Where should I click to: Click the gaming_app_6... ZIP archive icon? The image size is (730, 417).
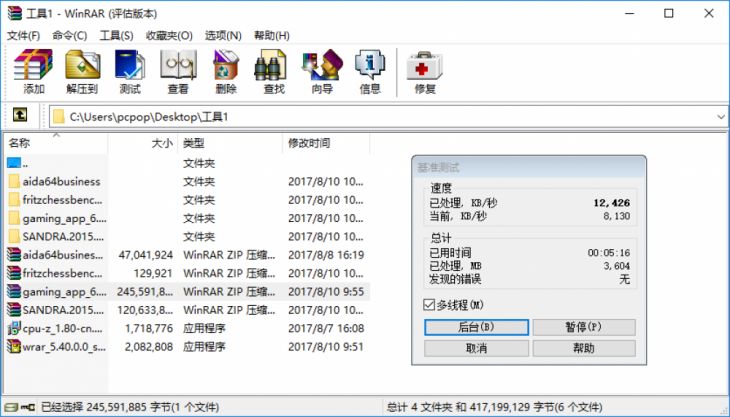pos(14,291)
